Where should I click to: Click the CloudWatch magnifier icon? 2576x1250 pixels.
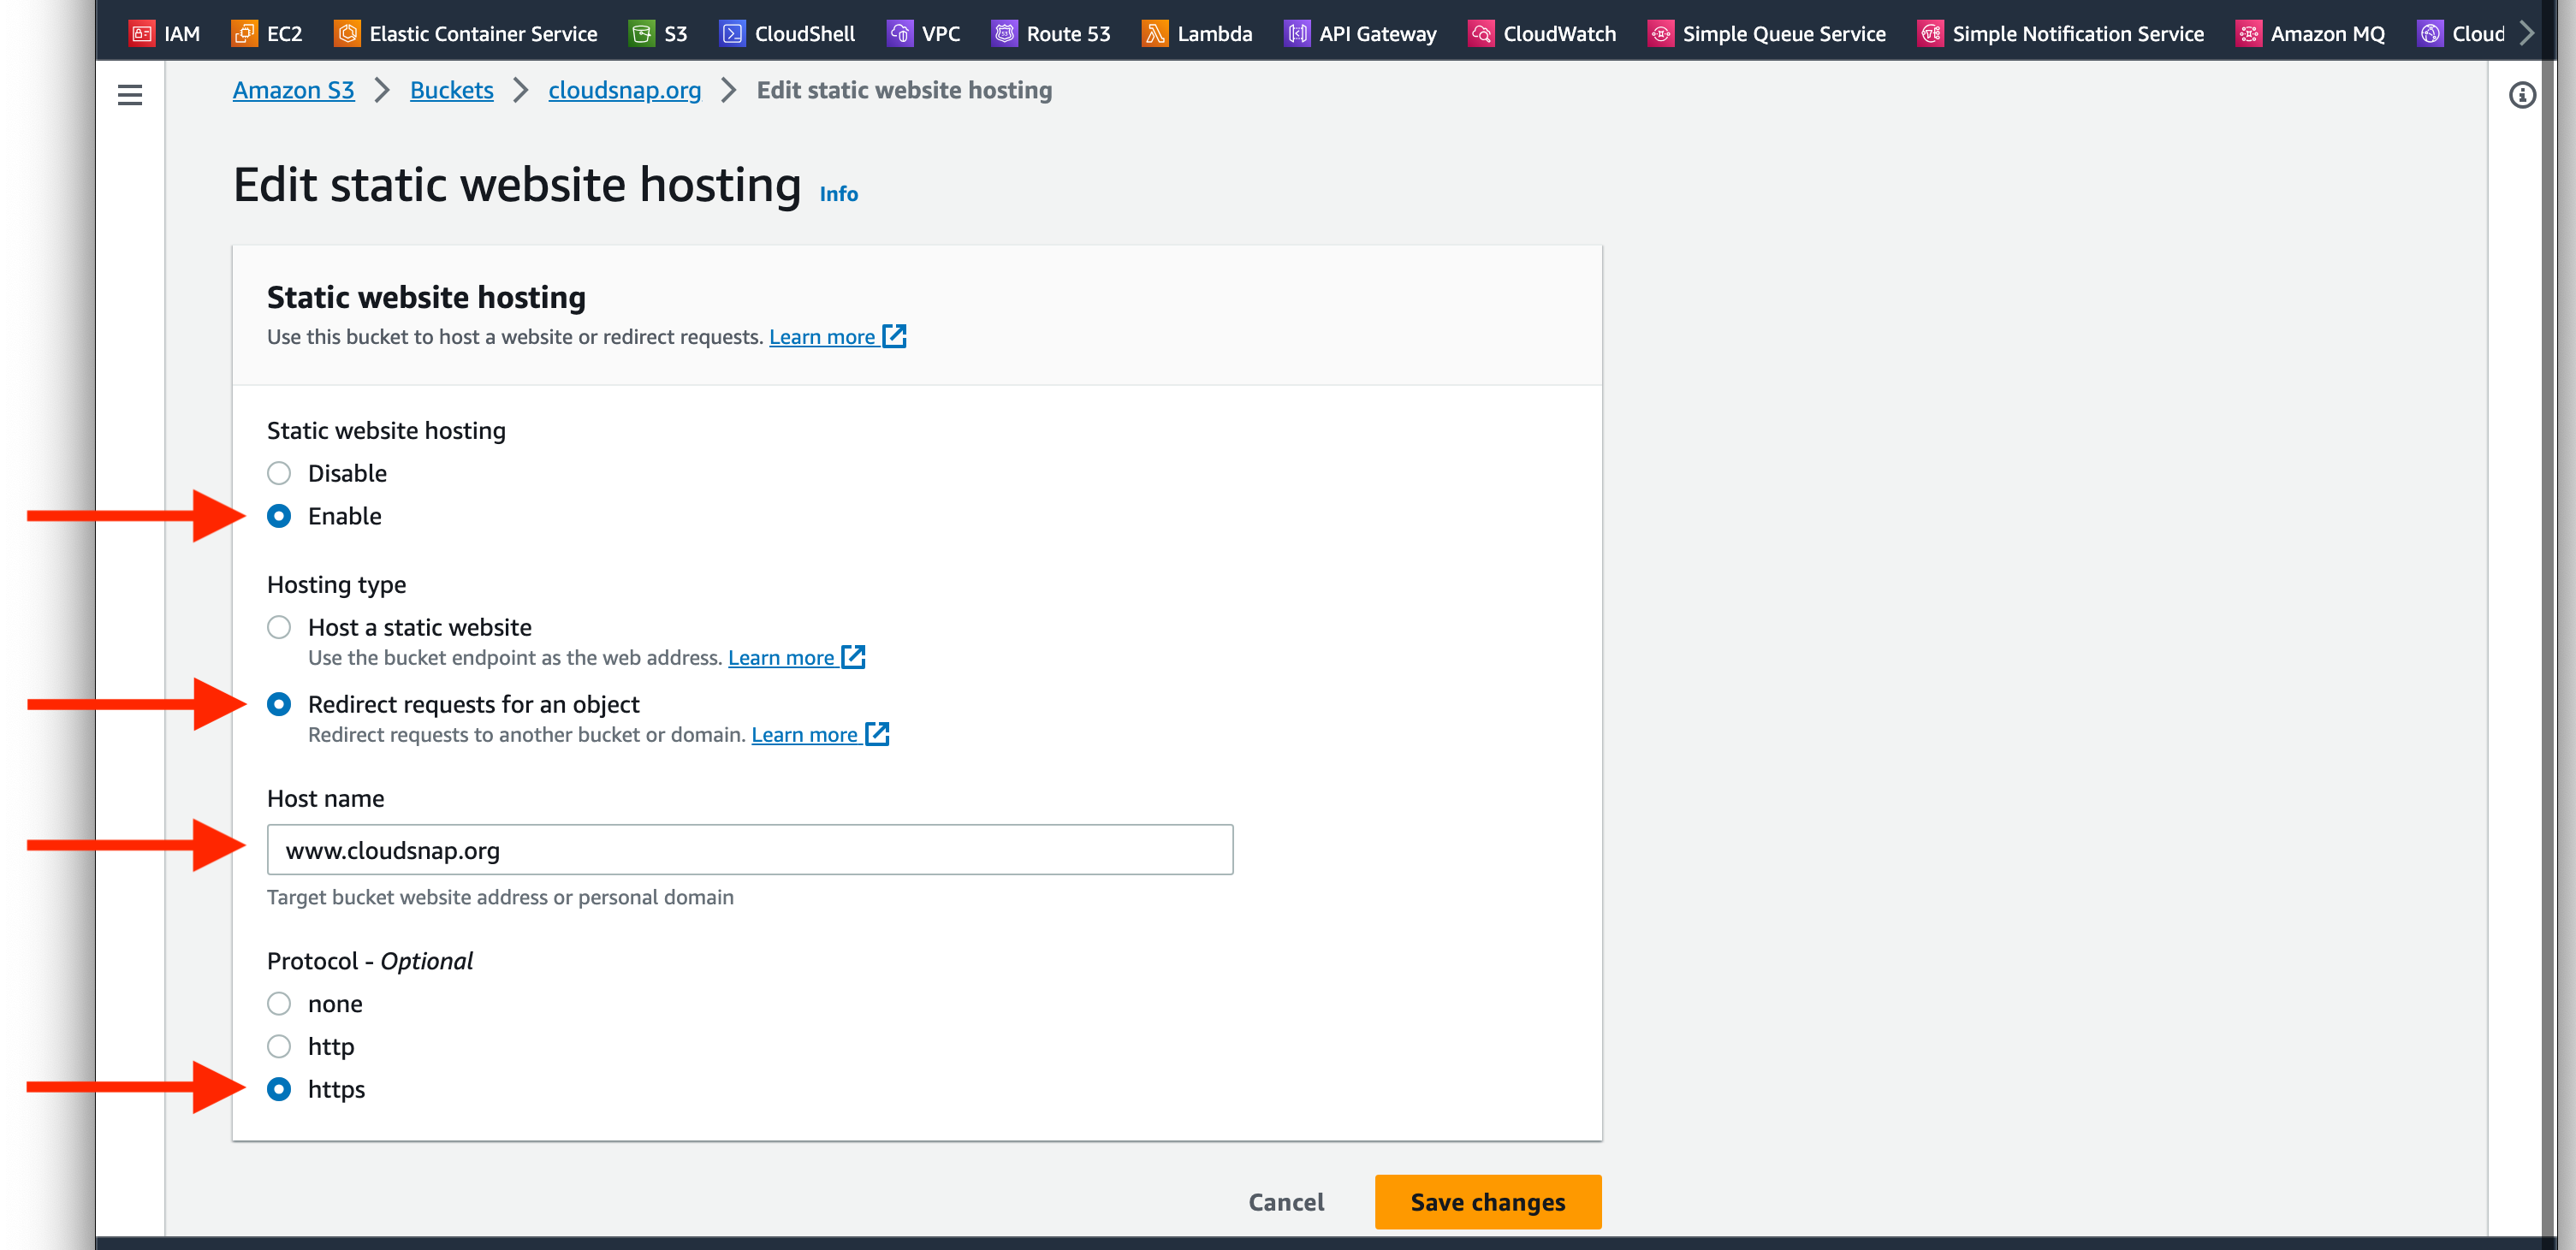coord(1481,34)
